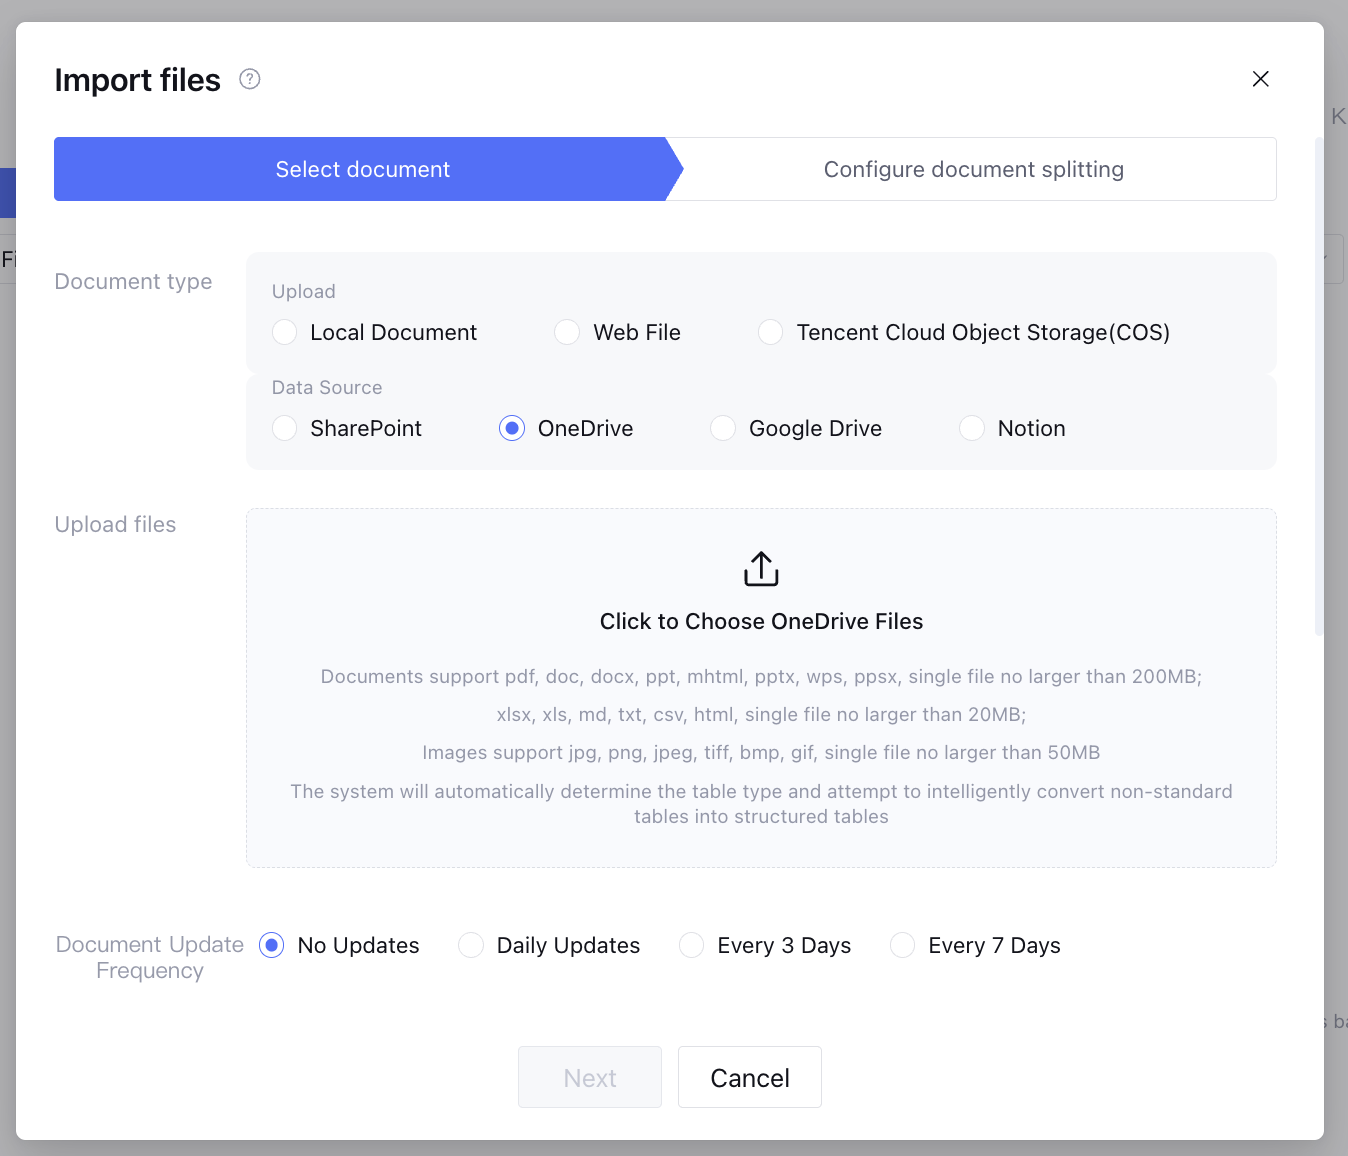The image size is (1348, 1156).
Task: Select the OneDrive radio button
Action: 512,428
